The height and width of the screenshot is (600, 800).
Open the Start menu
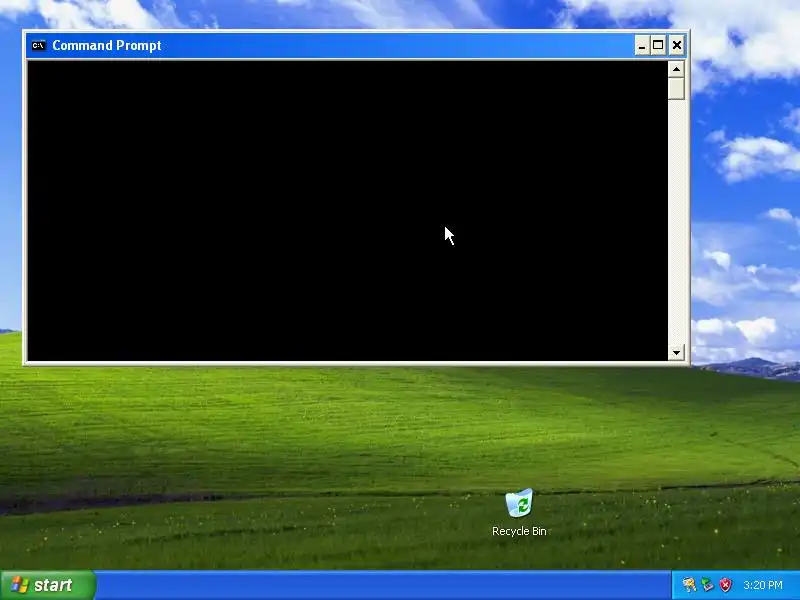coord(47,585)
